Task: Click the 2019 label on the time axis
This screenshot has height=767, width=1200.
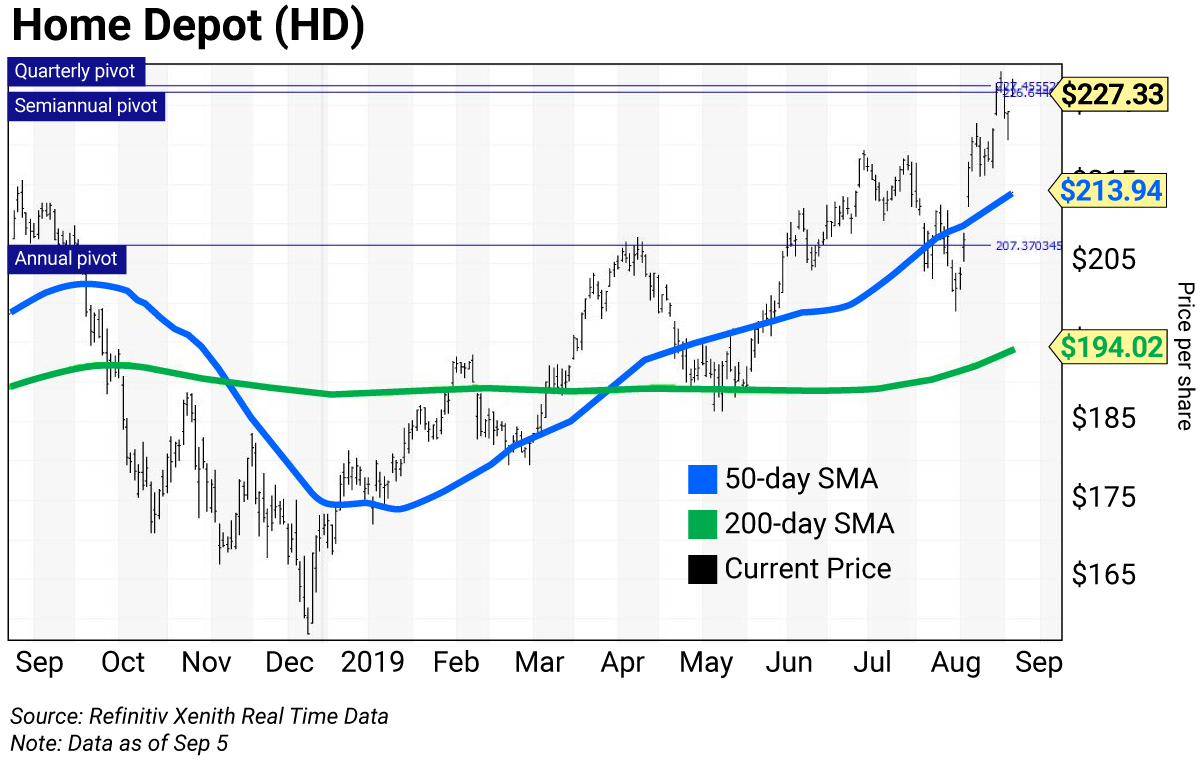Action: coord(372,662)
